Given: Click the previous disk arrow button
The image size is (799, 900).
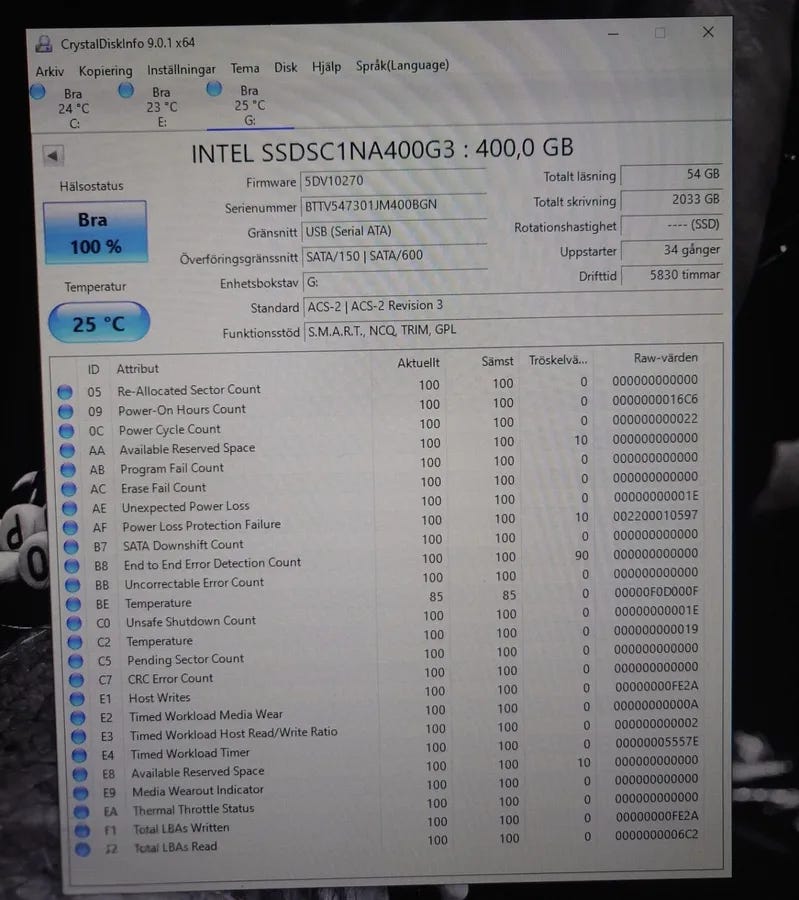Looking at the screenshot, I should tap(53, 156).
